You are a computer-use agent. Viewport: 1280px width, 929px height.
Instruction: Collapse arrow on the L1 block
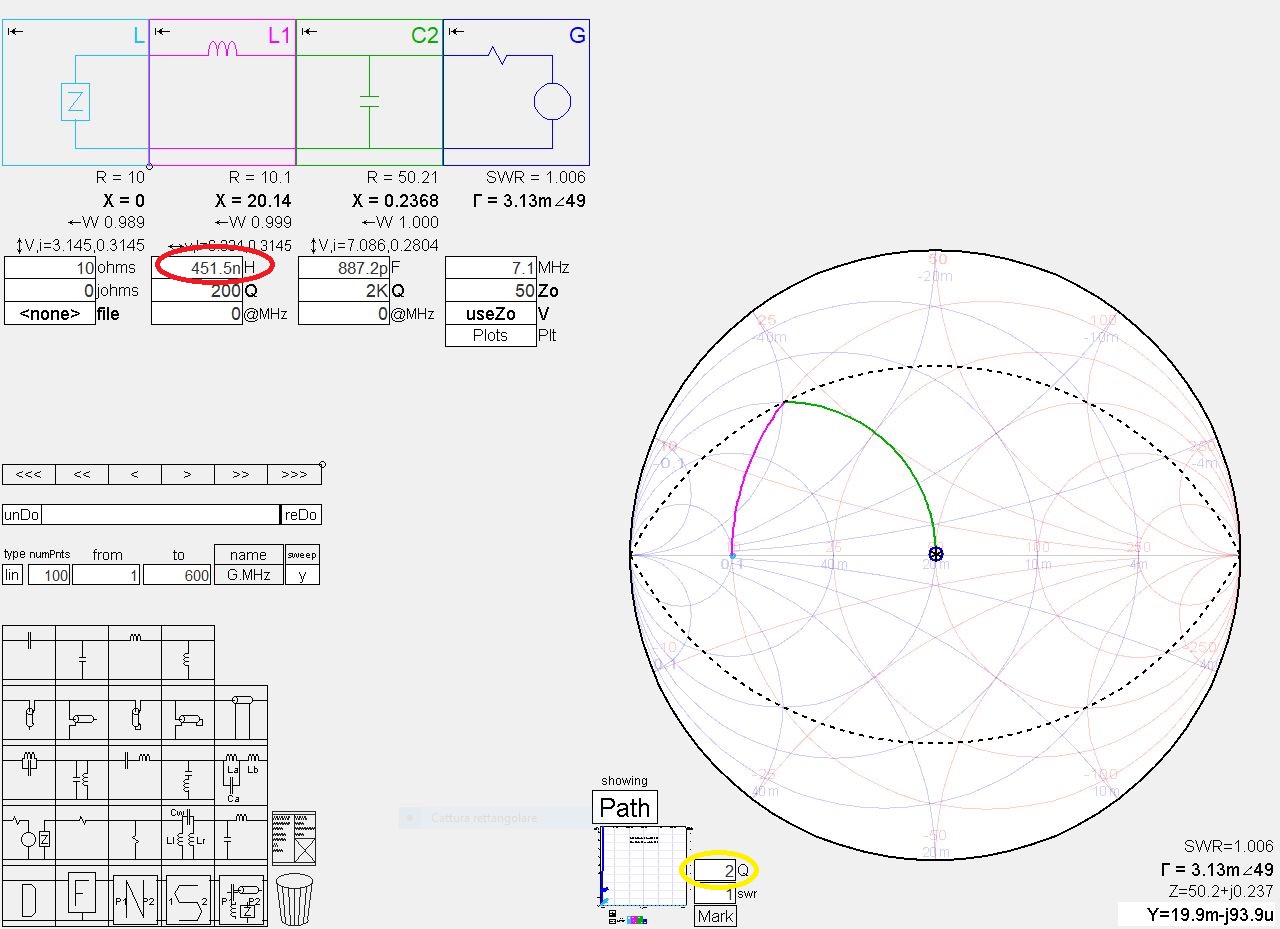point(161,31)
